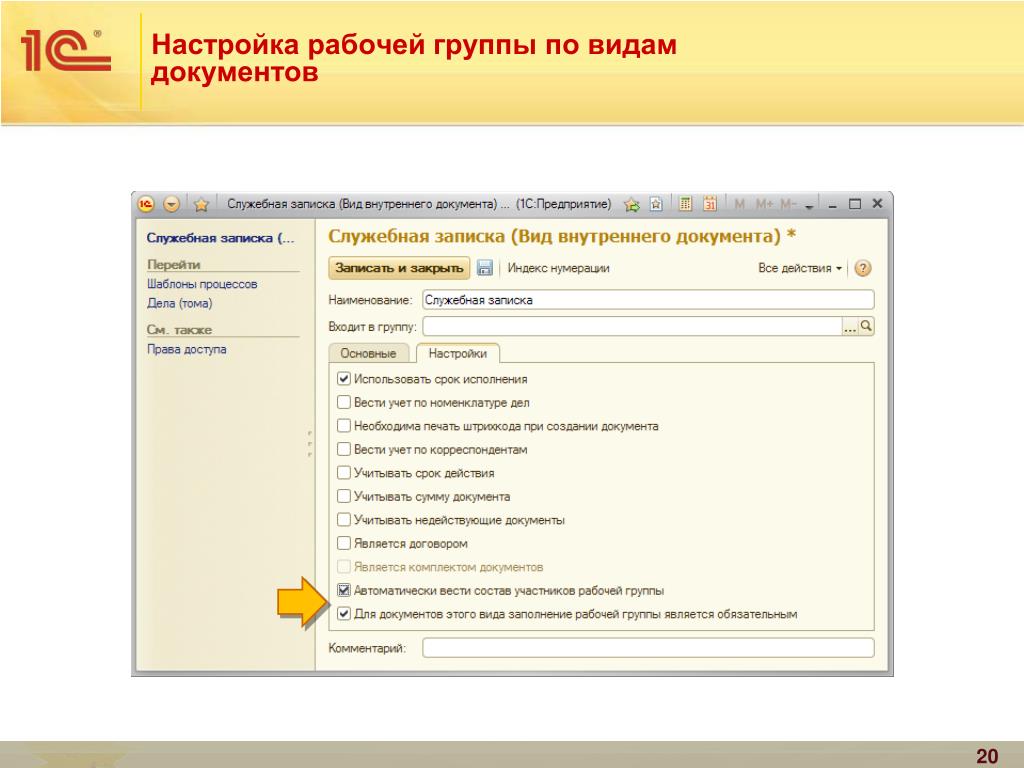This screenshot has height=768, width=1024.
Task: Click the M memory button
Action: click(x=739, y=204)
